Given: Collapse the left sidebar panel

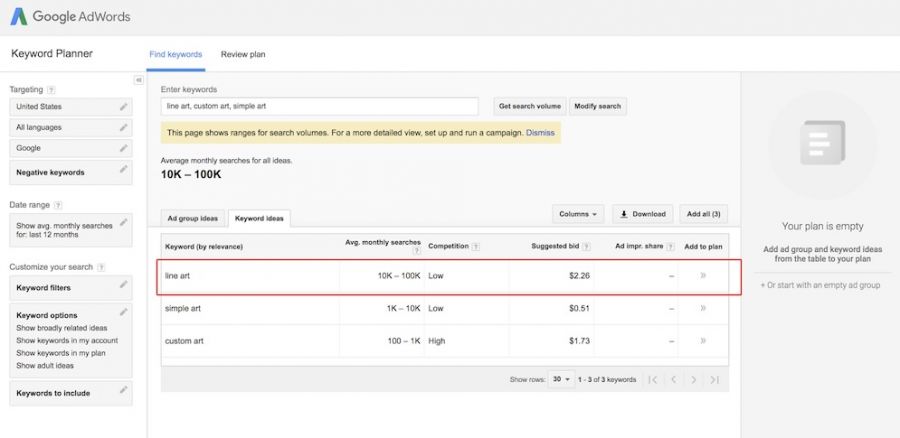Looking at the screenshot, I should point(138,80).
